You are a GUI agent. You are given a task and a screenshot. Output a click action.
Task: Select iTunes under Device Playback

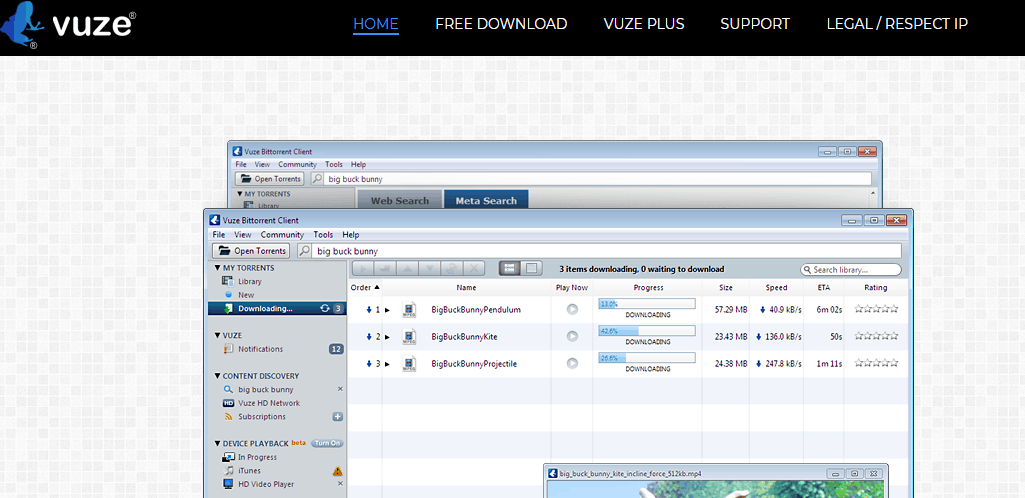(x=249, y=471)
